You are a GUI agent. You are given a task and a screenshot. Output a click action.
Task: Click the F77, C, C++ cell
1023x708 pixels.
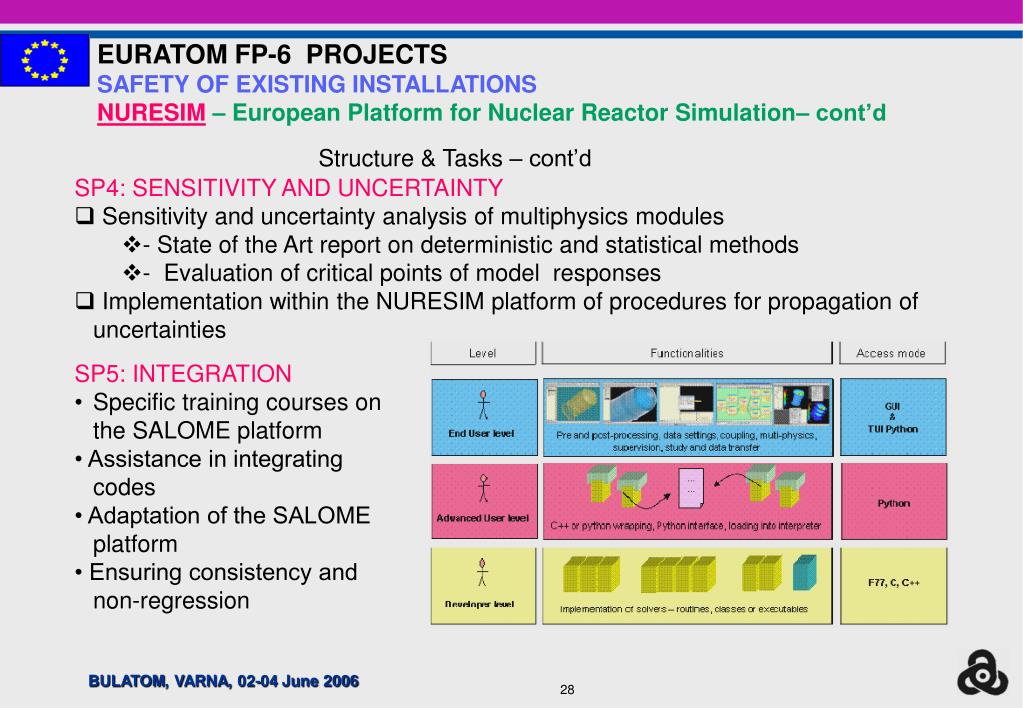point(894,585)
